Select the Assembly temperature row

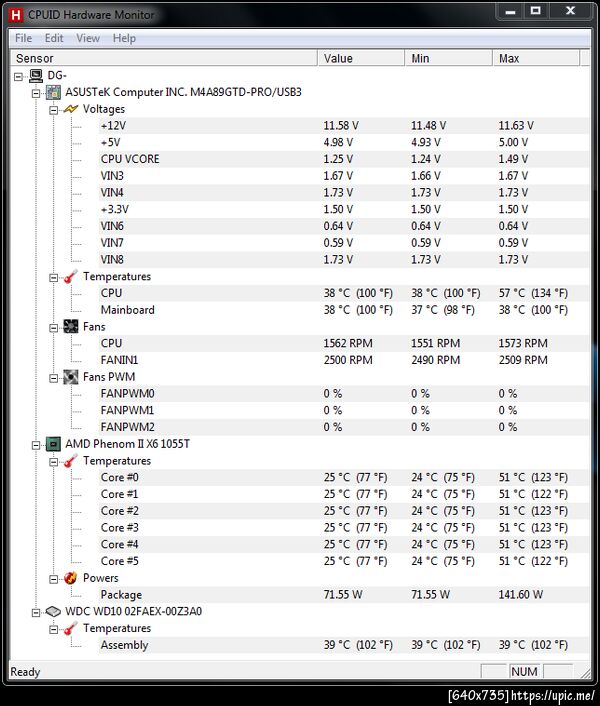click(344, 645)
